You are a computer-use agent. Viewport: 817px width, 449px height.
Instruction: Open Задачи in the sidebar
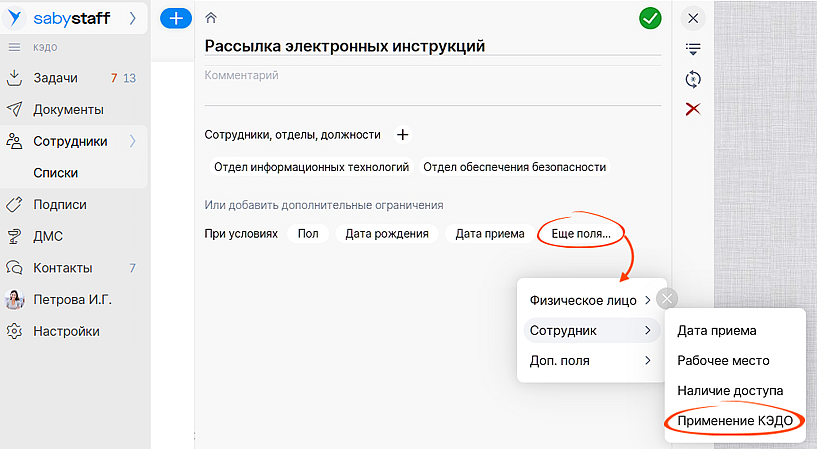[x=55, y=78]
